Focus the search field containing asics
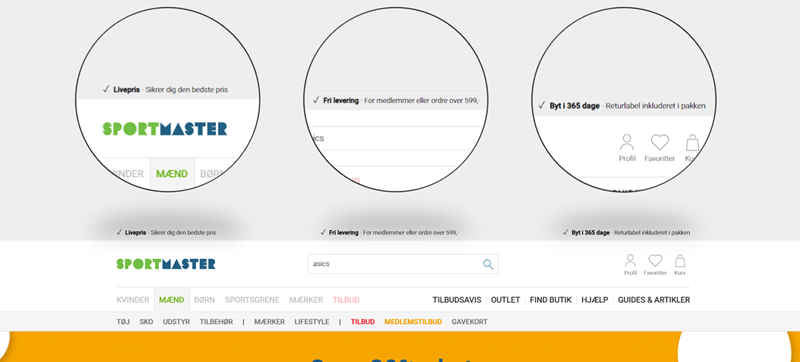Screen dimensions: 800x362 403,264
